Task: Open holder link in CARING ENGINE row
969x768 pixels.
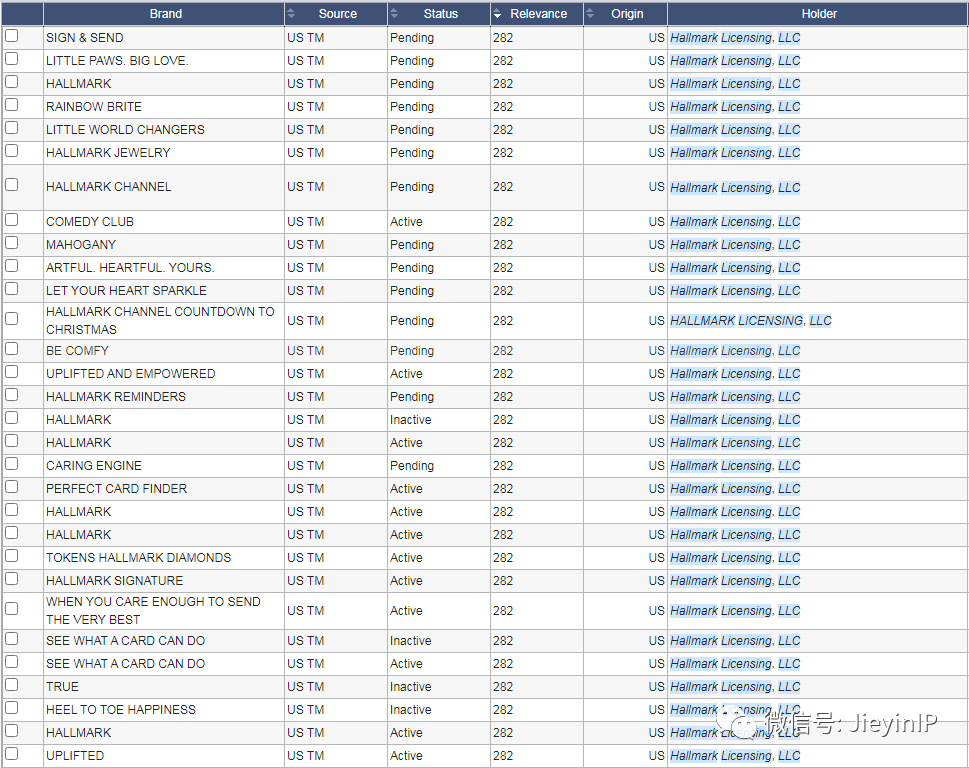Action: [735, 466]
